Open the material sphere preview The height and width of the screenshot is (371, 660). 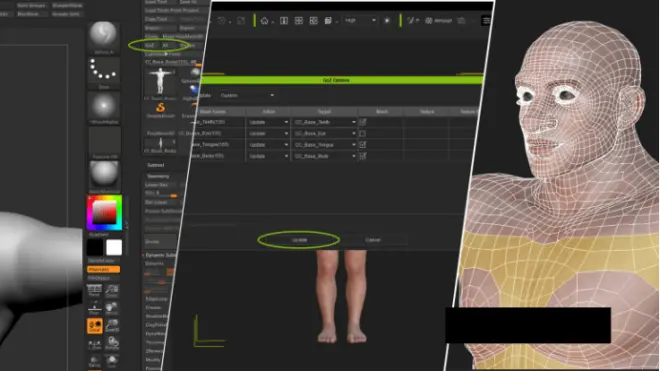(104, 174)
